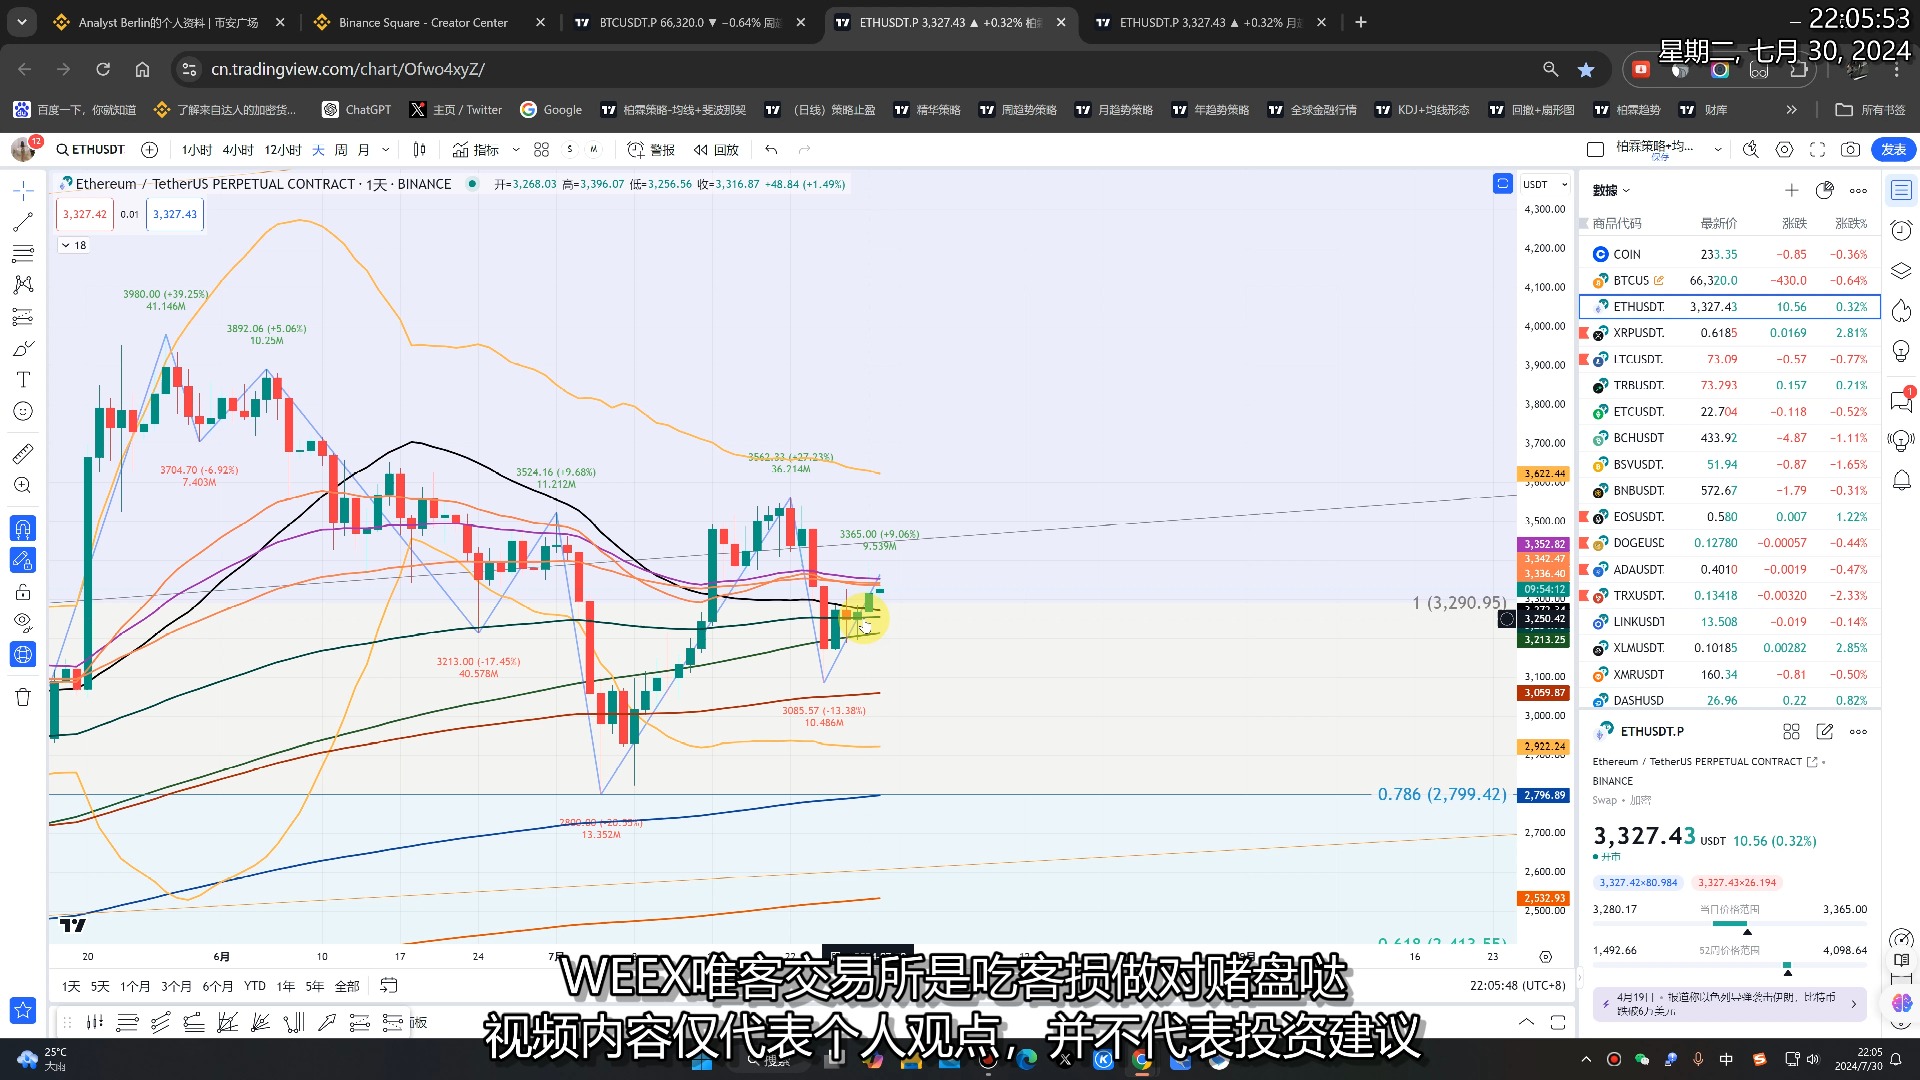
Task: Select the 3个月 date range
Action: coord(176,986)
